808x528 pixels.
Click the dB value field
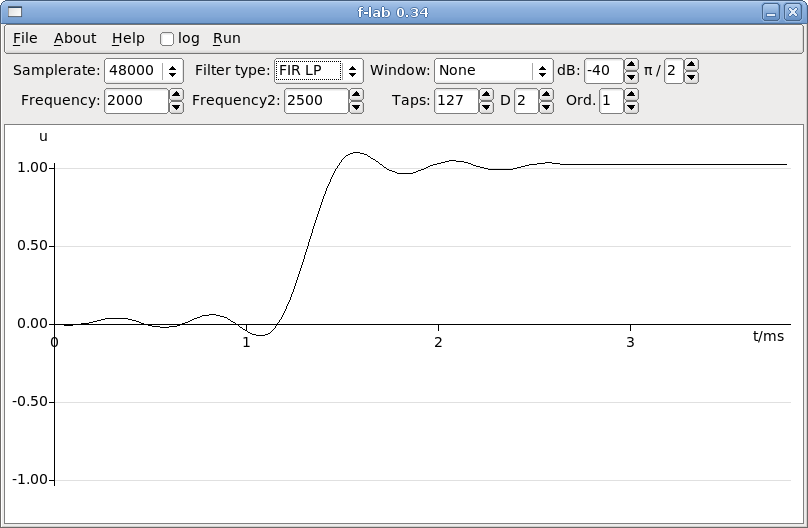pos(604,71)
